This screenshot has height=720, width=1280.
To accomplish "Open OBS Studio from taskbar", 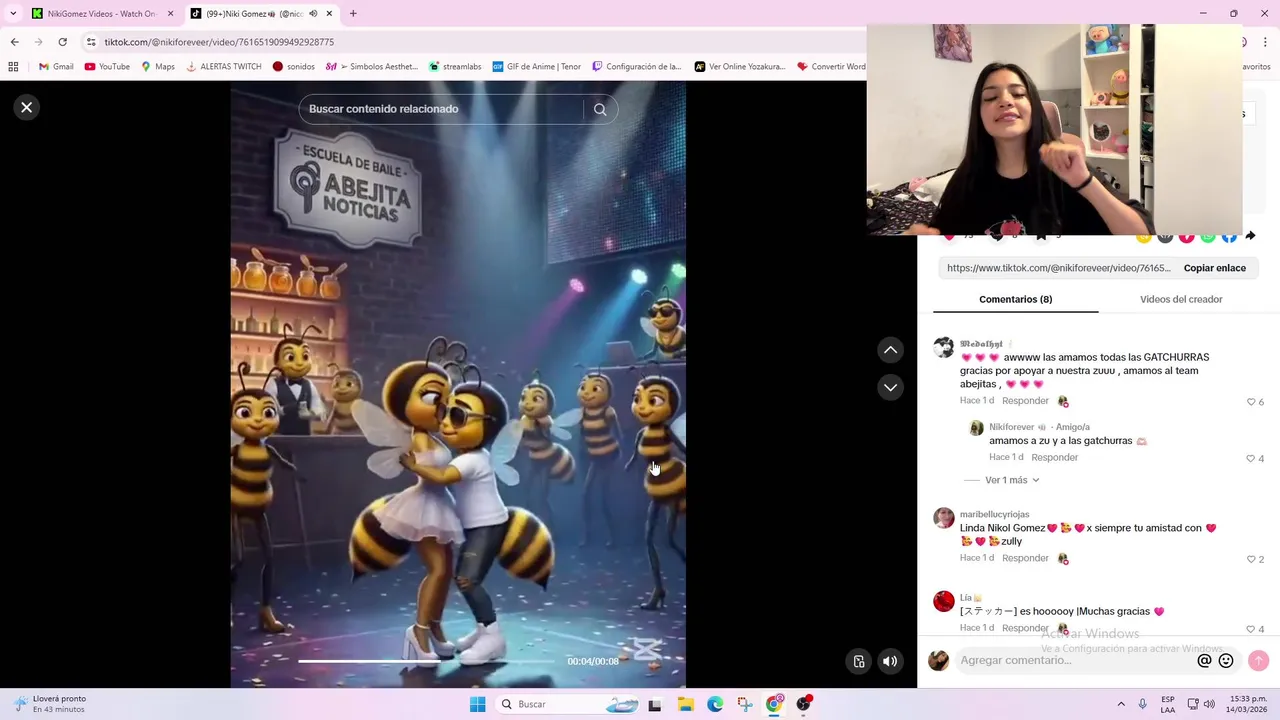I will click(804, 704).
